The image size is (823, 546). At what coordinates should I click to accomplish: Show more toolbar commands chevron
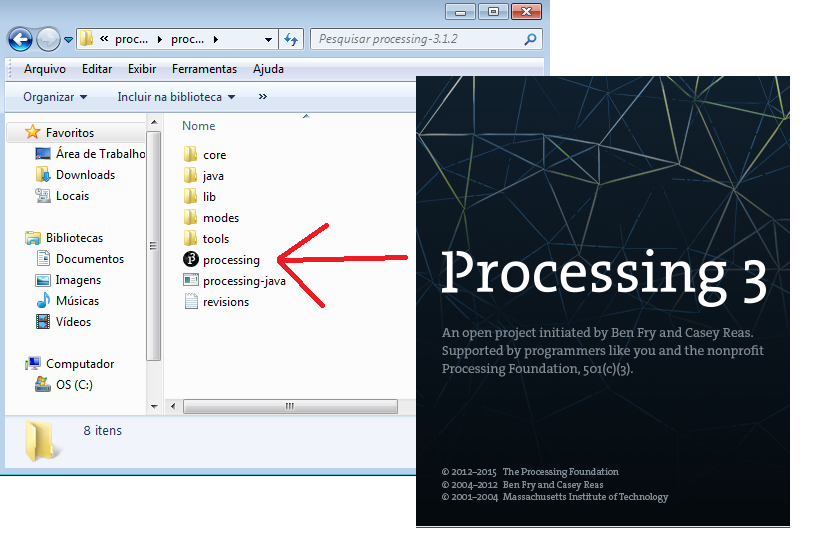point(263,97)
